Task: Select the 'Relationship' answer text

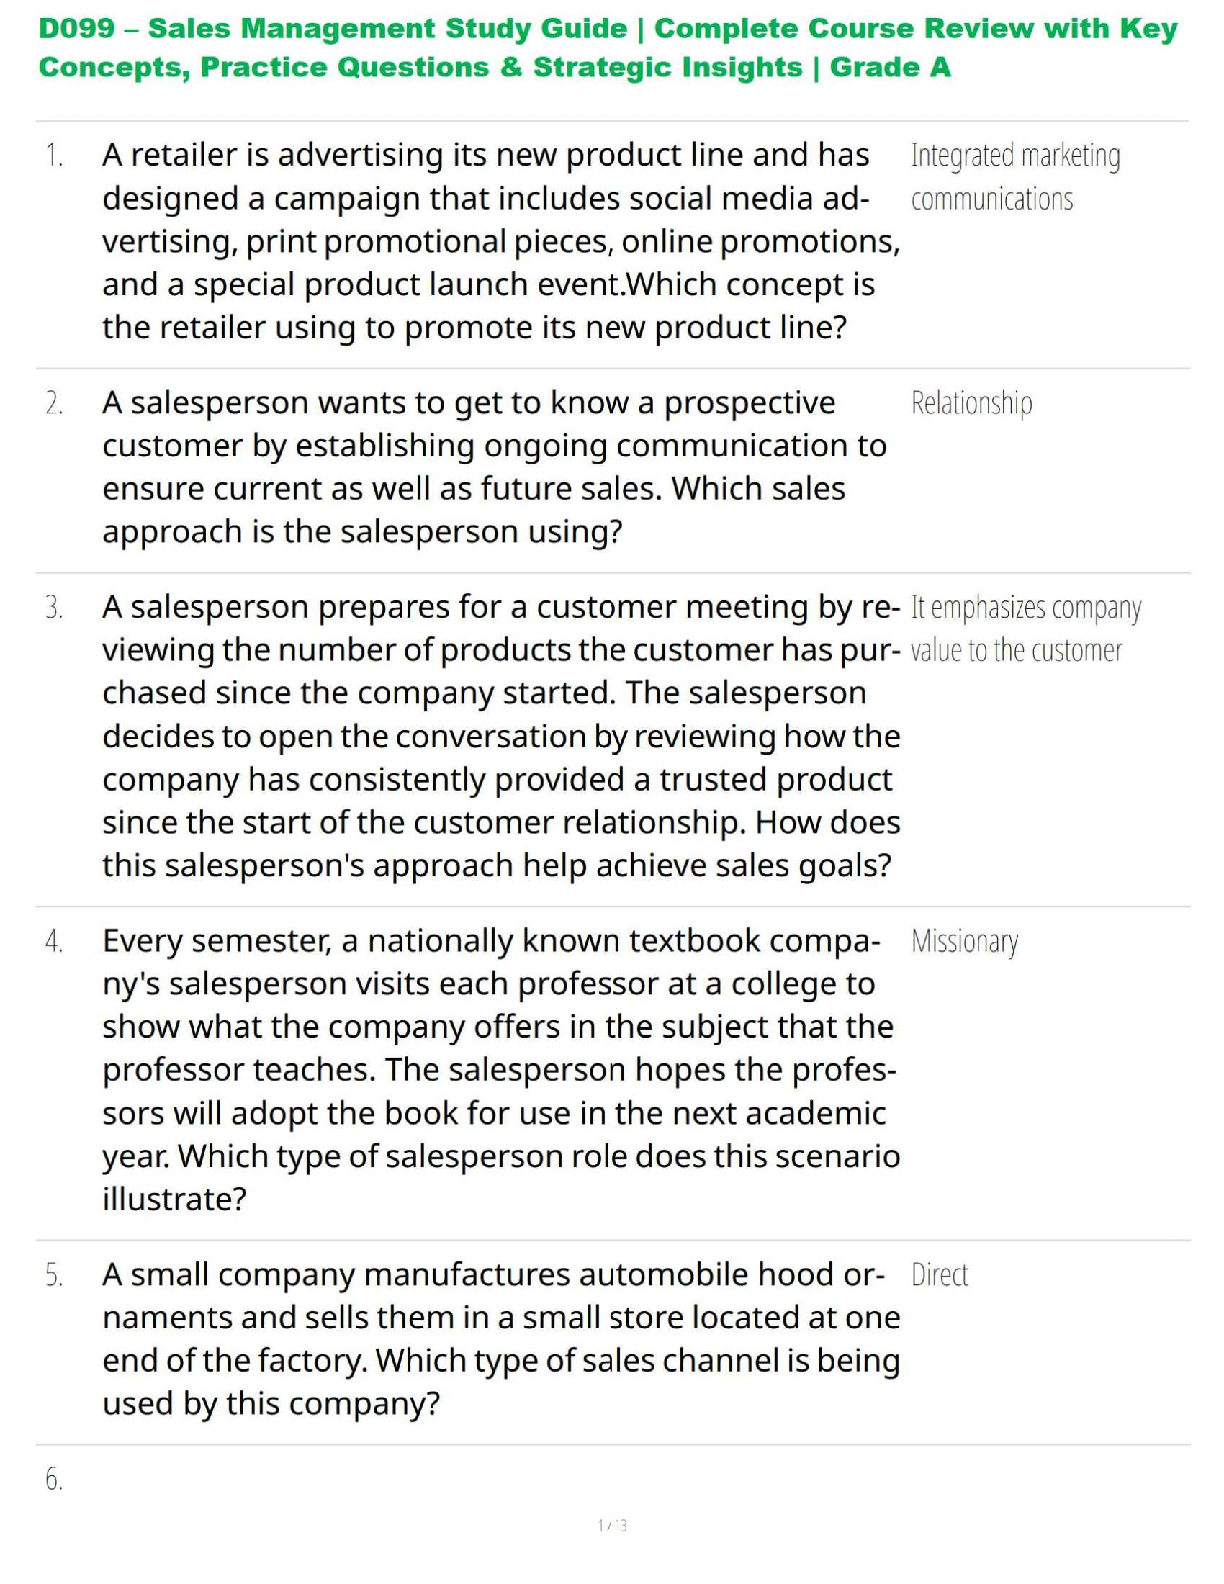Action: tap(971, 403)
